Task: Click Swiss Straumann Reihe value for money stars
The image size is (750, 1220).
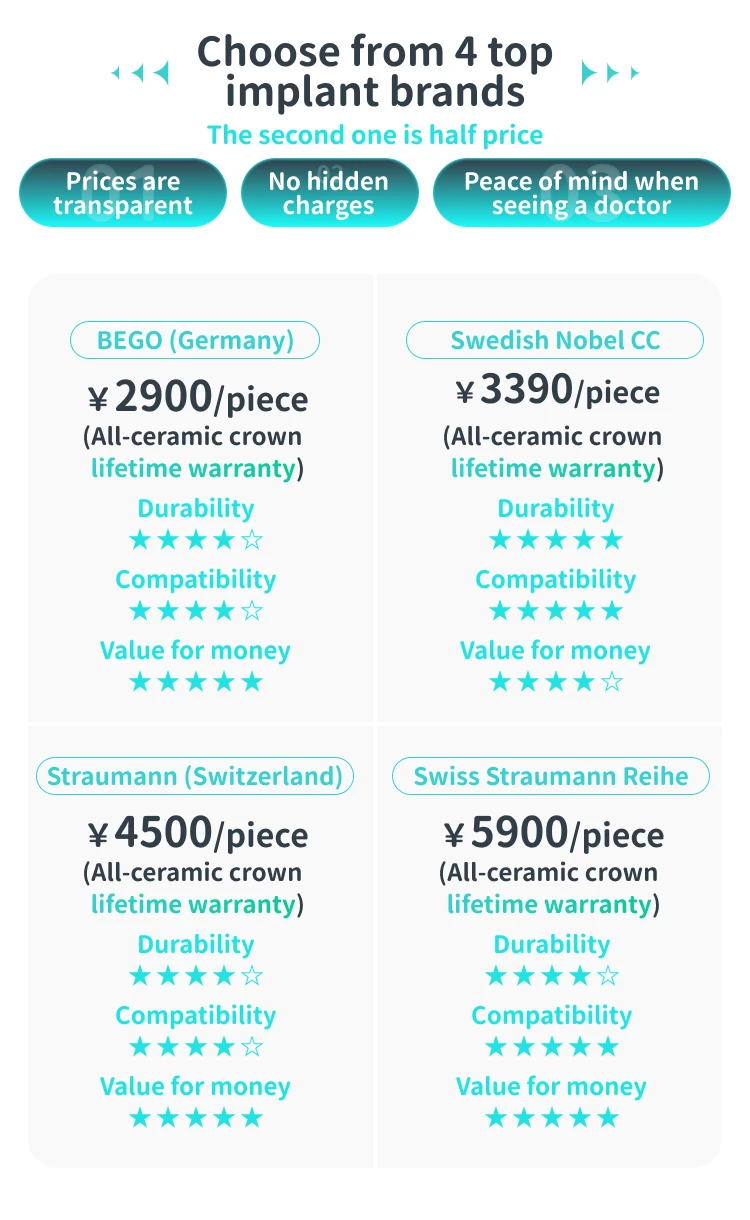Action: pyautogui.click(x=552, y=1119)
